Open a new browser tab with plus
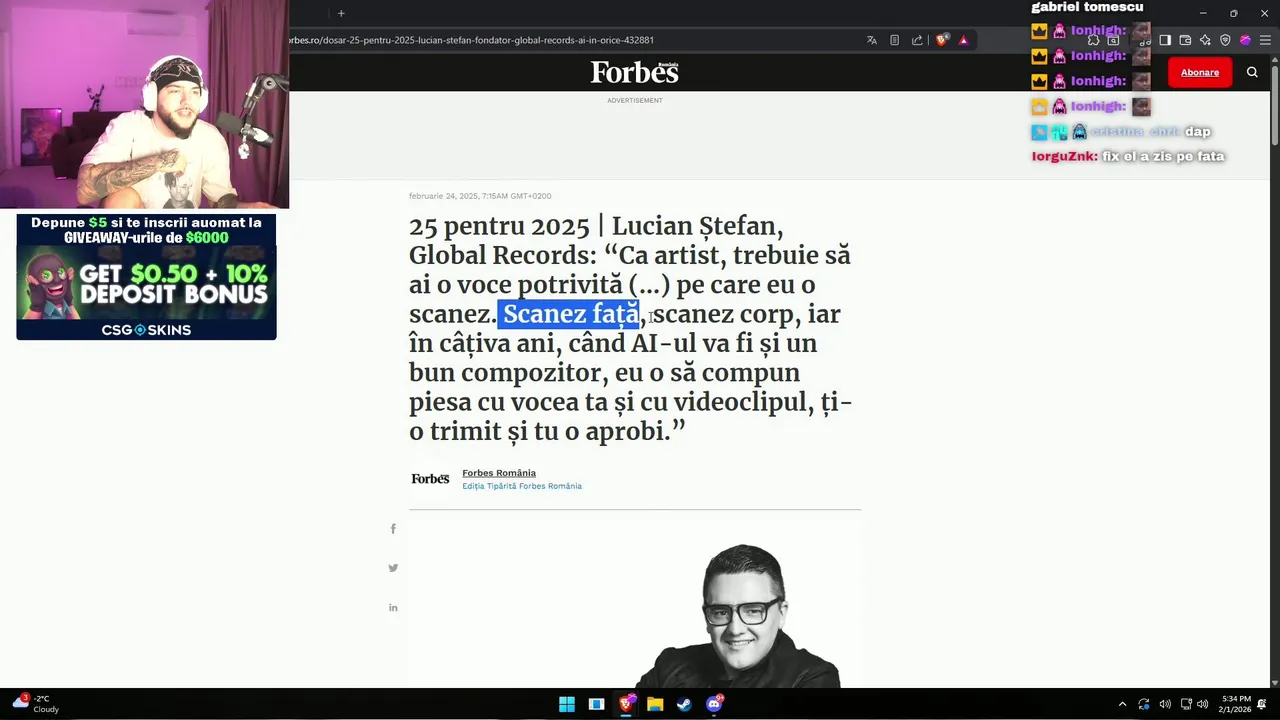The height and width of the screenshot is (720, 1280). coord(341,13)
